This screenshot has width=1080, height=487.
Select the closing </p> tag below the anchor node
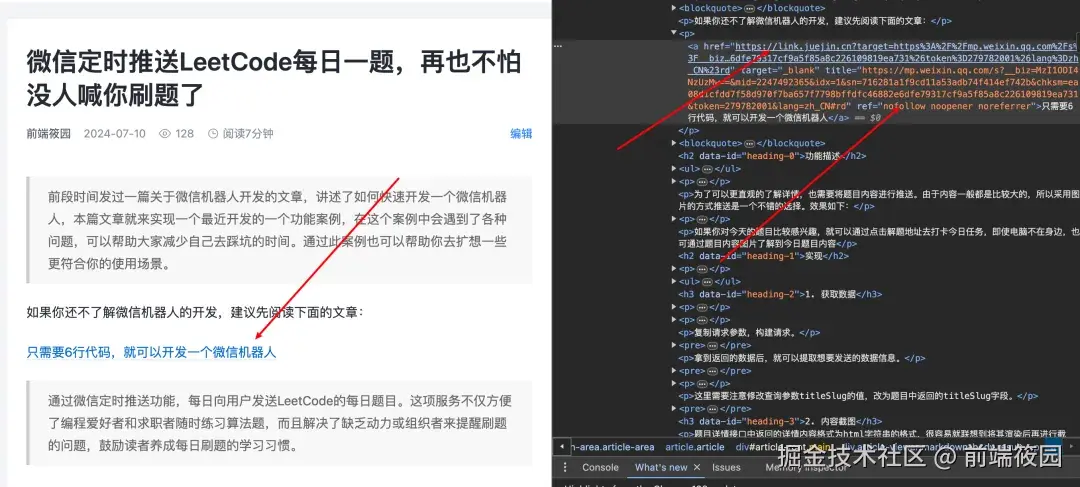[689, 130]
